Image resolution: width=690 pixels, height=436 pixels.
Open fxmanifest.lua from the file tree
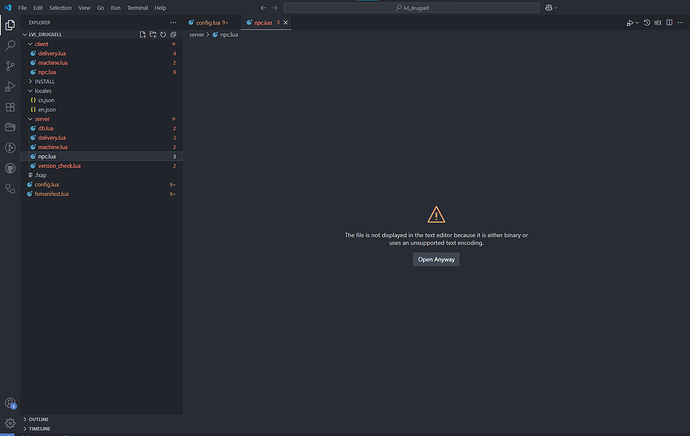click(52, 194)
